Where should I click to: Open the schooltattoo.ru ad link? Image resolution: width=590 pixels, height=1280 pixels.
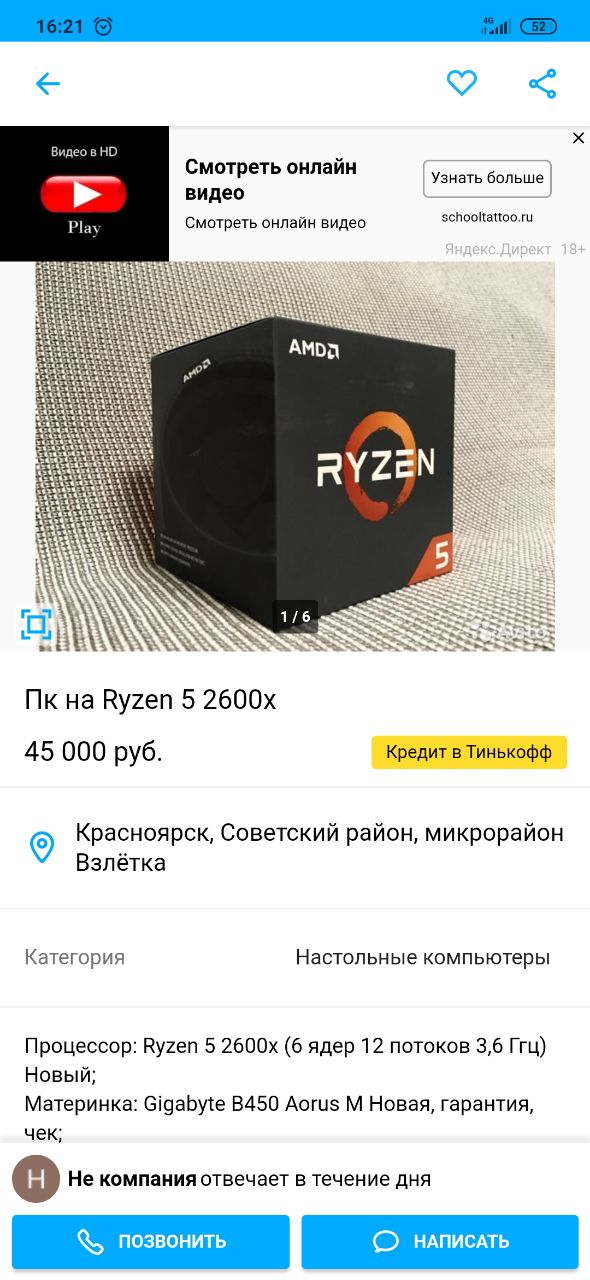(487, 217)
